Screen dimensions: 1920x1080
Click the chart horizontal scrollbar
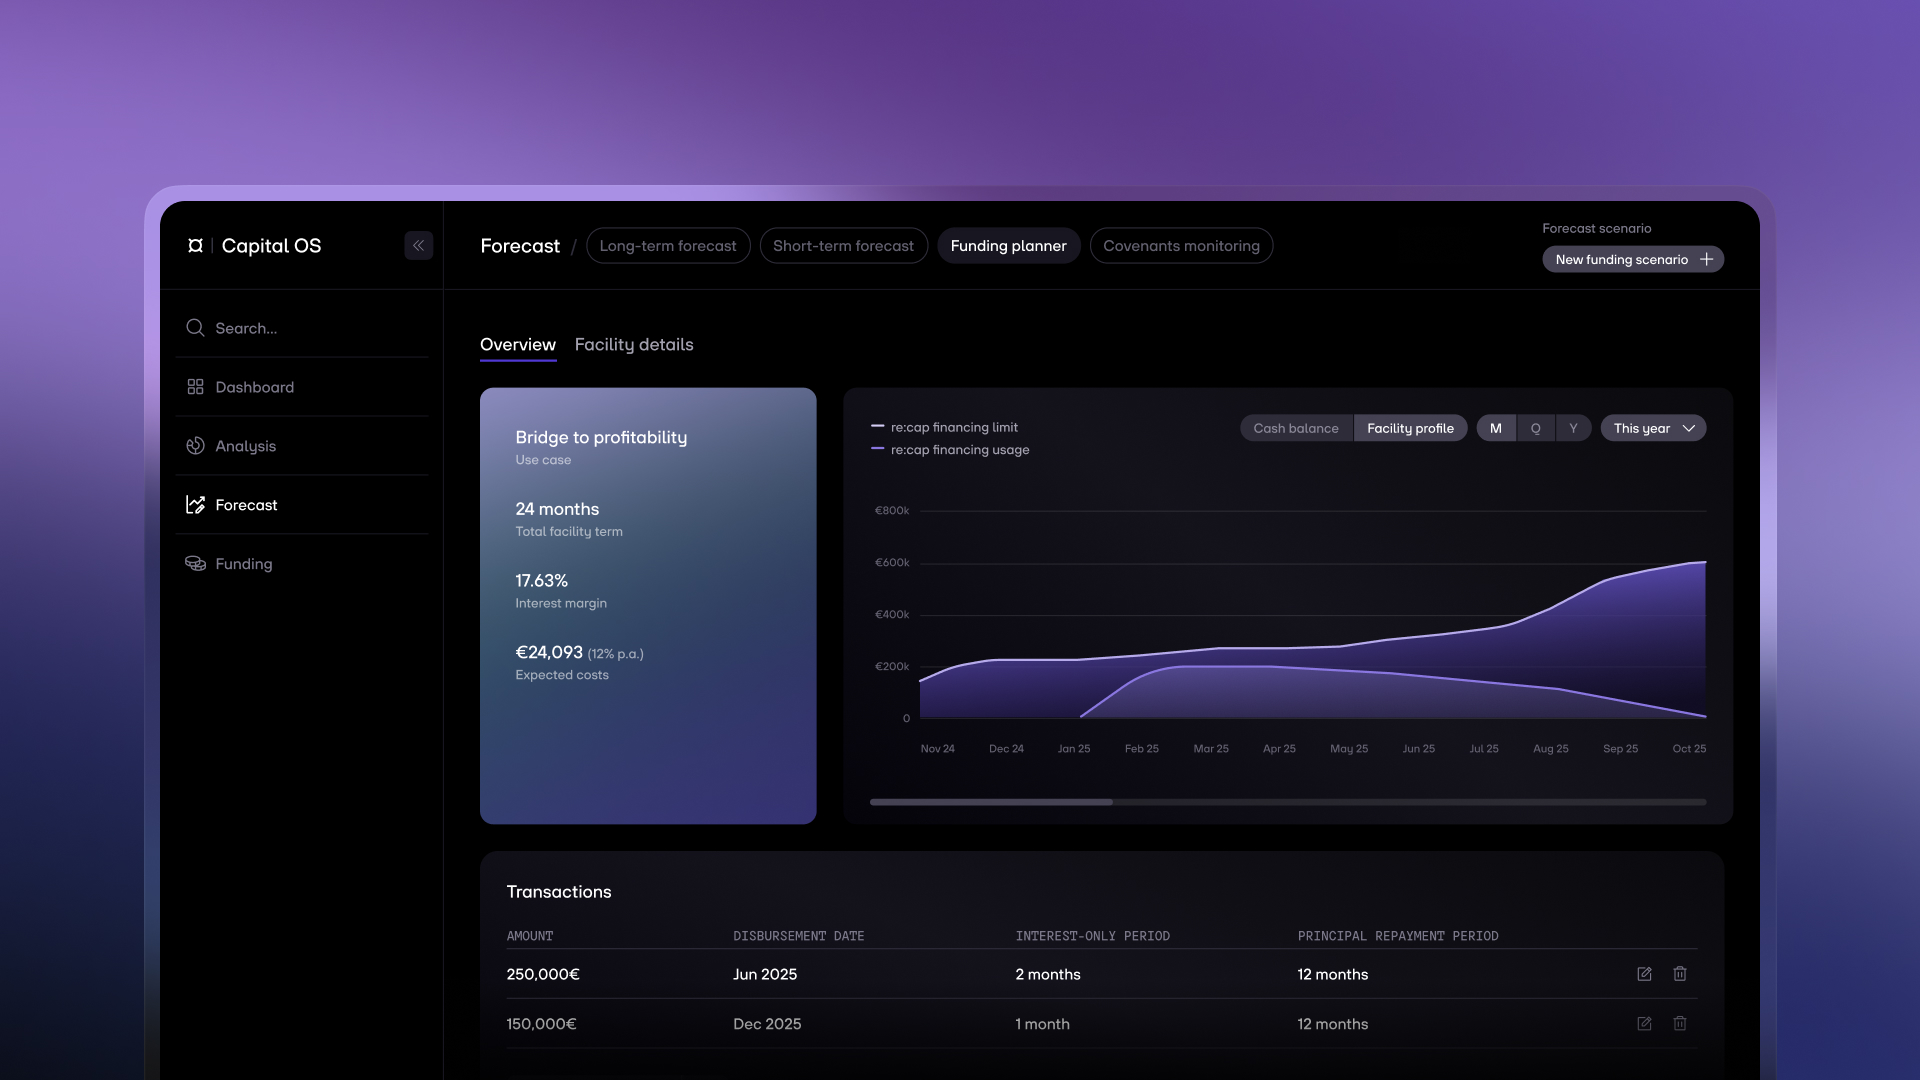tap(991, 802)
